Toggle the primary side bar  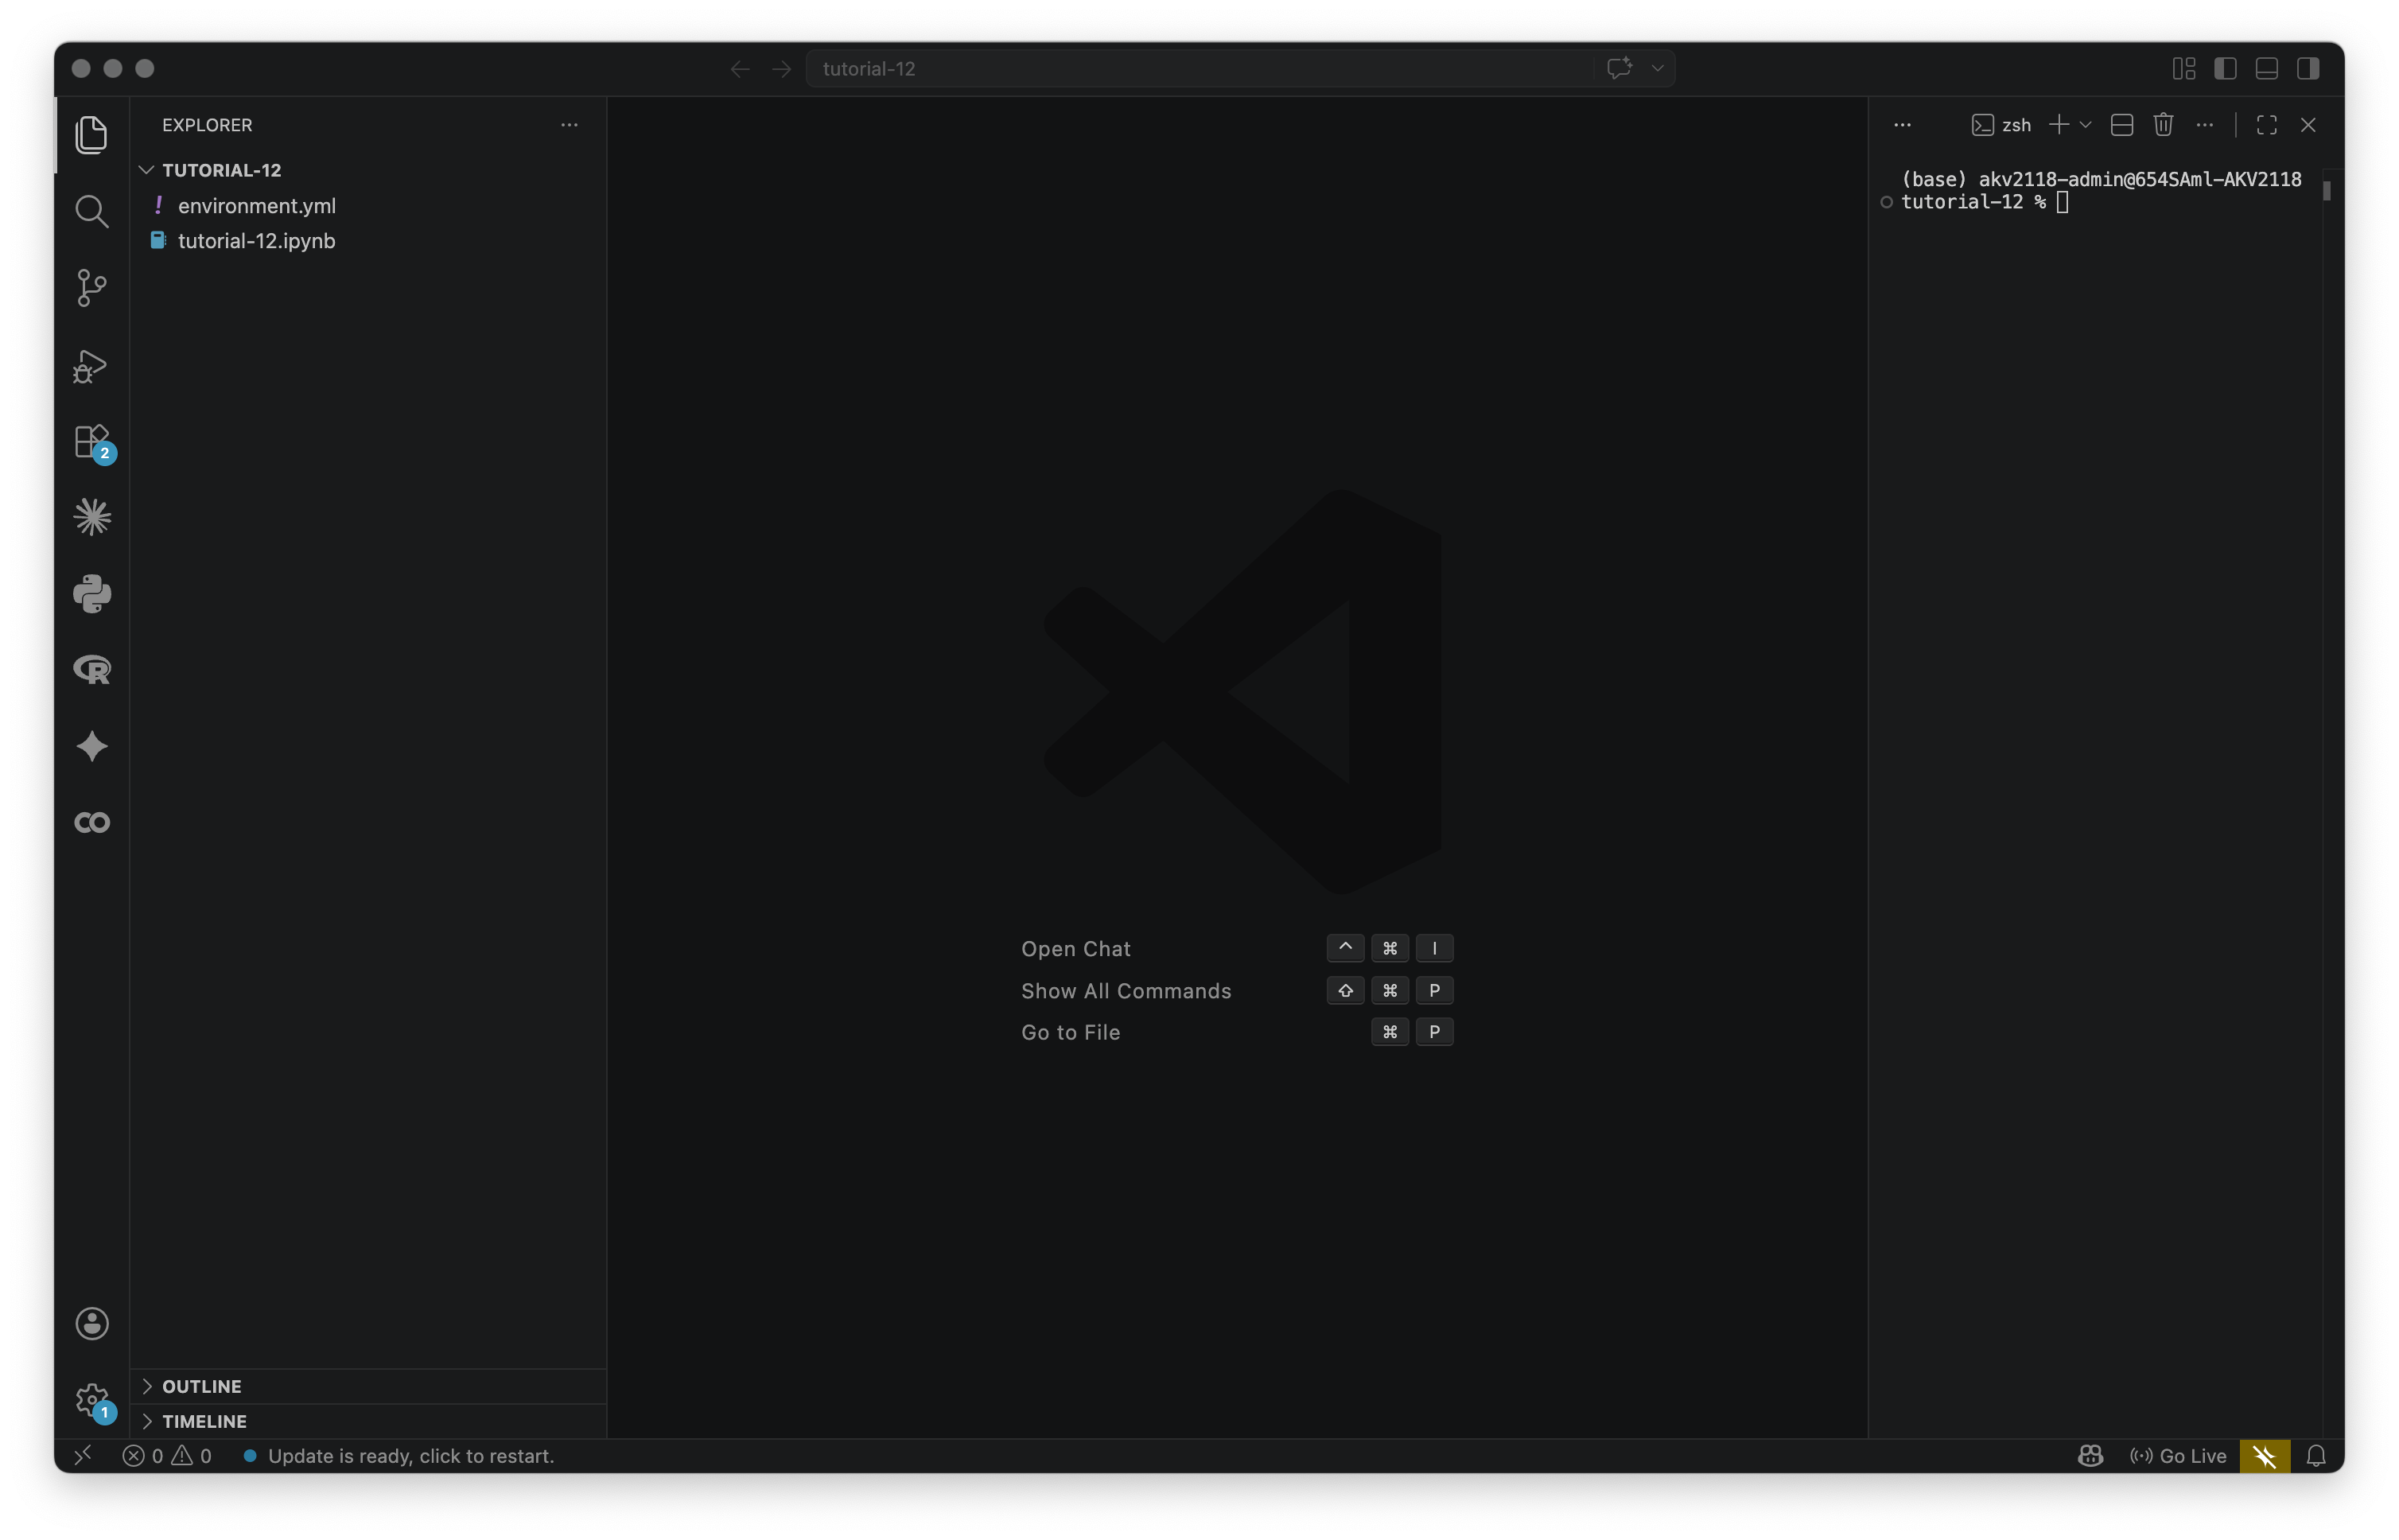click(x=2225, y=68)
